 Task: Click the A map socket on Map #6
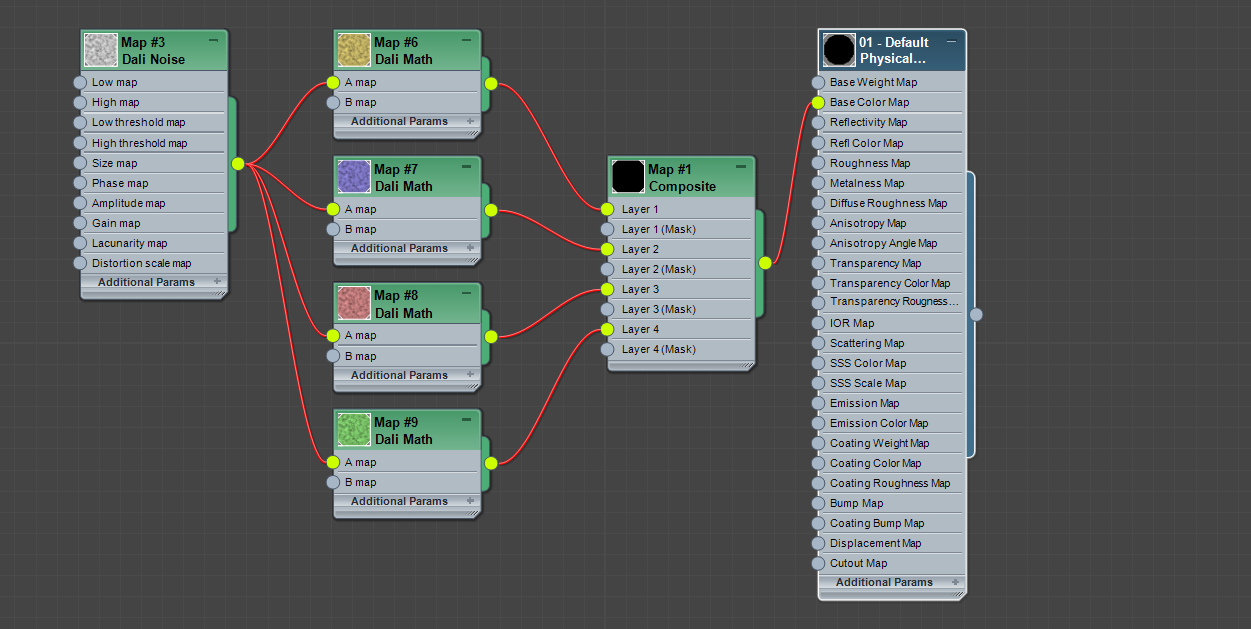tap(333, 83)
